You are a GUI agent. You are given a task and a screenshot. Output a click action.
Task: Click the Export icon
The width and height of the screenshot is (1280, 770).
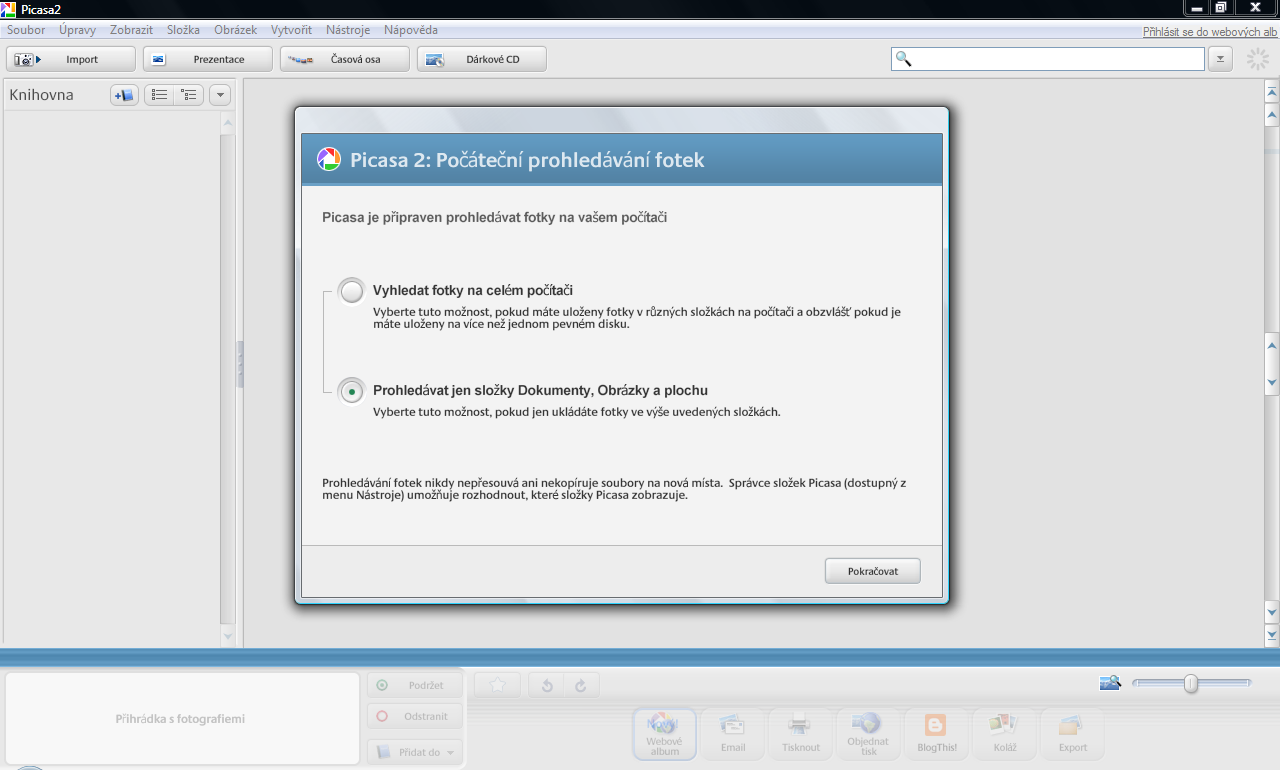[1072, 734]
